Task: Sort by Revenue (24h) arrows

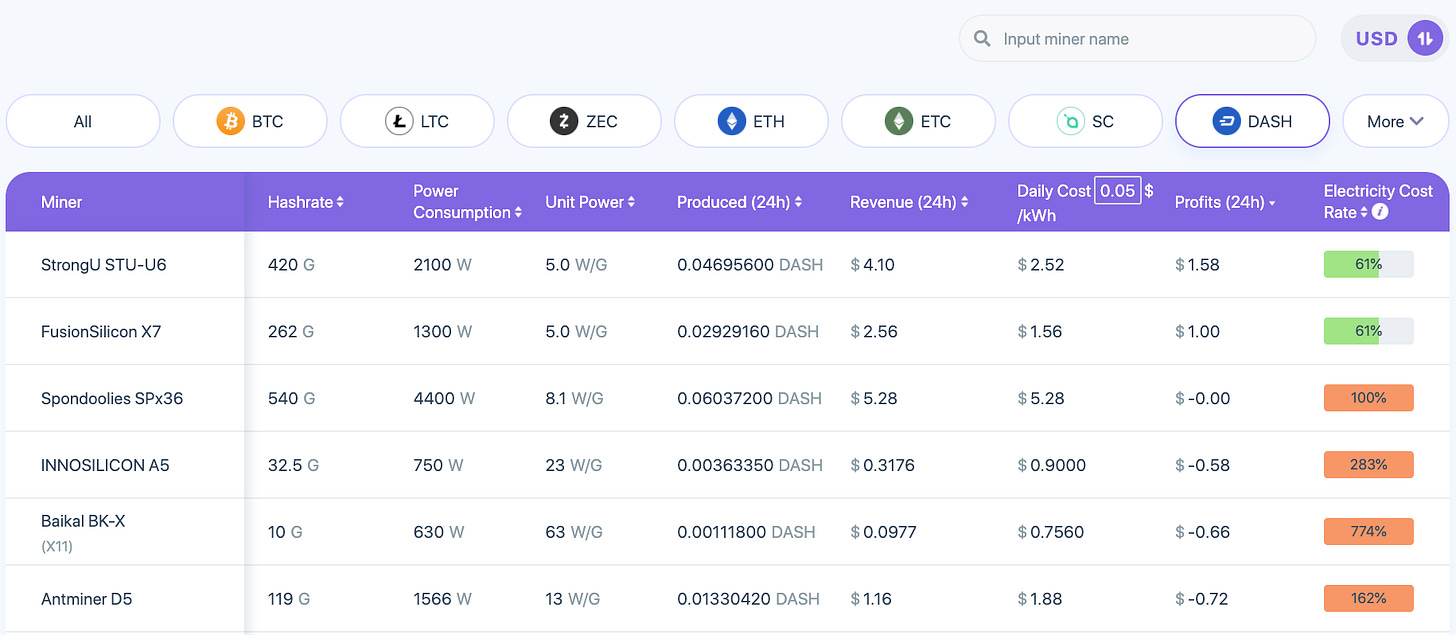Action: pos(964,202)
